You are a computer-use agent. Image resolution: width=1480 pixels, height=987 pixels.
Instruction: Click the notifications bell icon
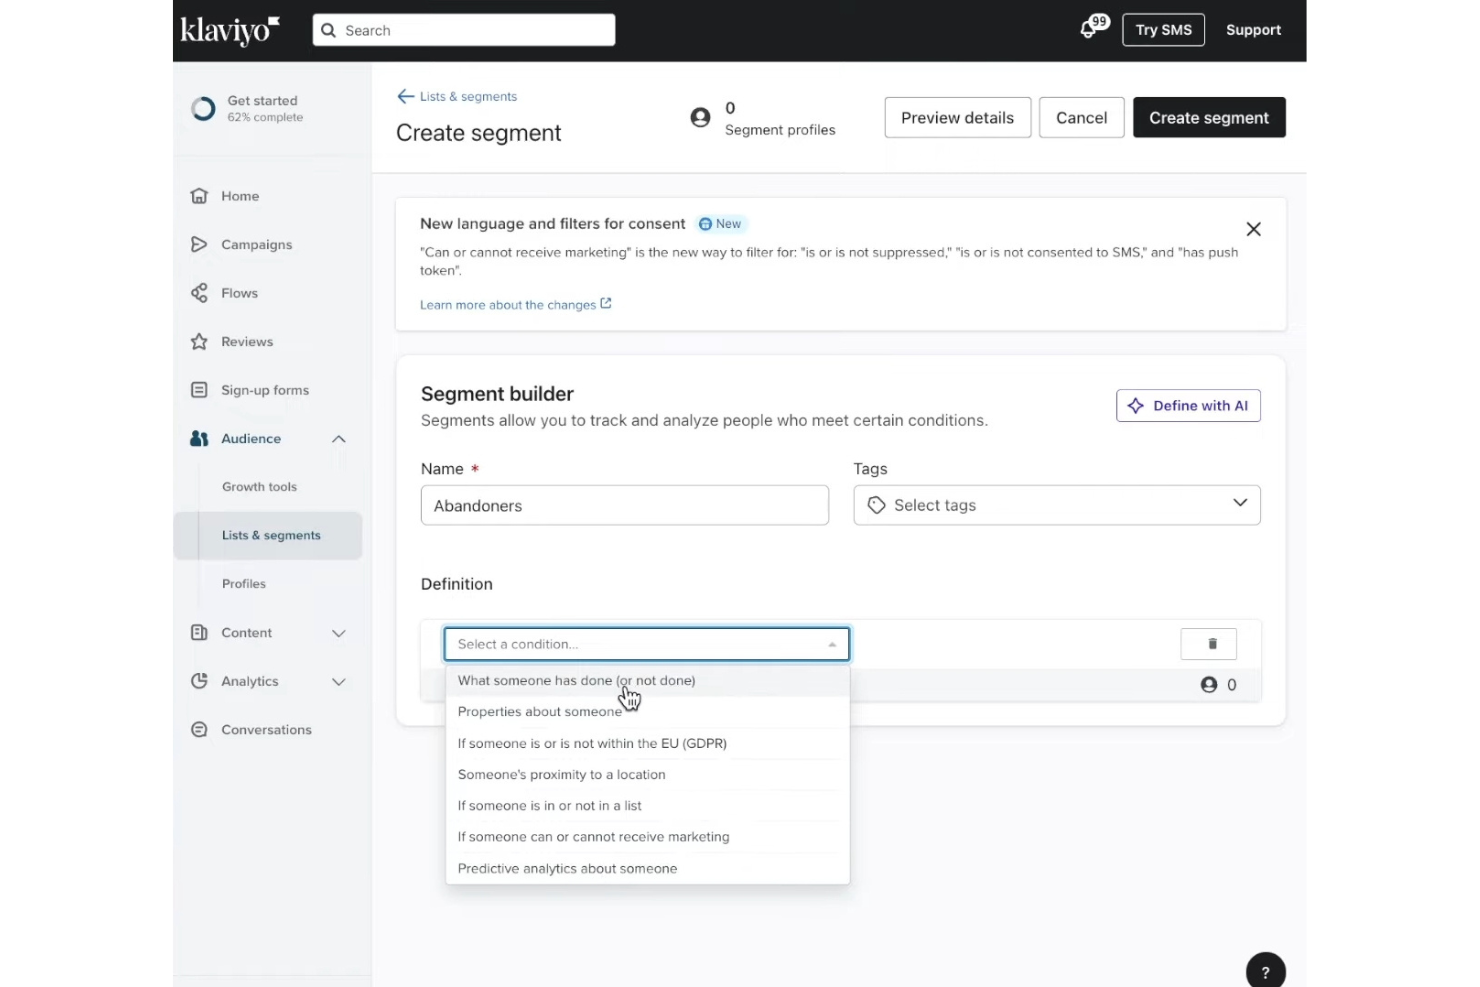1089,29
